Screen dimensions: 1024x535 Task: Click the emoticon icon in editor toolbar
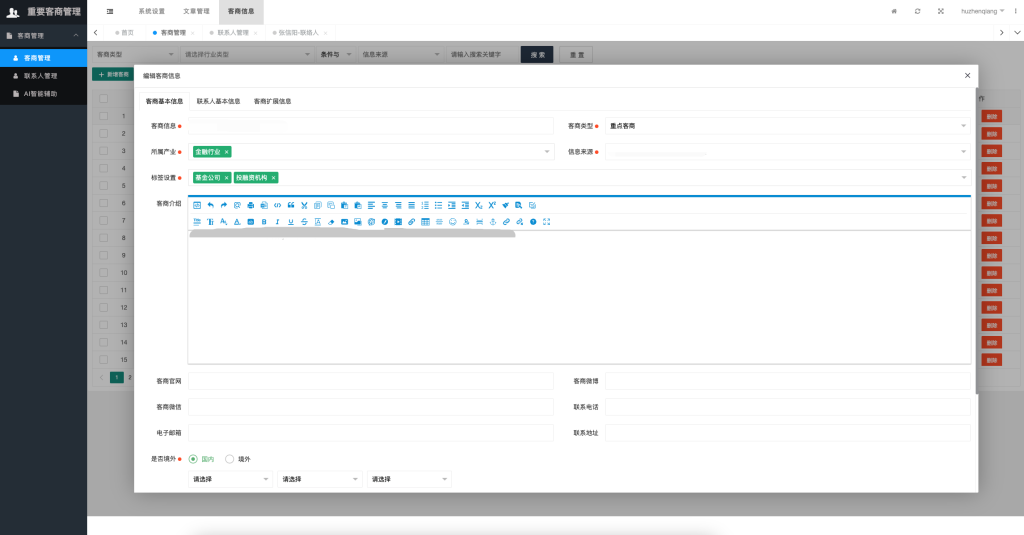pyautogui.click(x=453, y=221)
